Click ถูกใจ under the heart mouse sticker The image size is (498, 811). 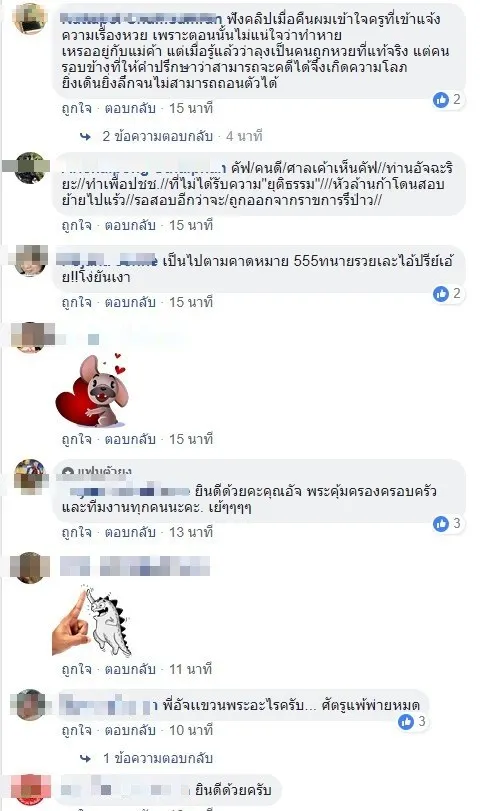77,440
